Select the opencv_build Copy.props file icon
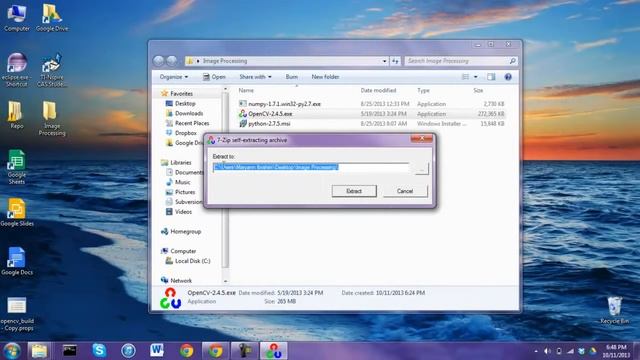This screenshot has width=640, height=360. click(17, 313)
